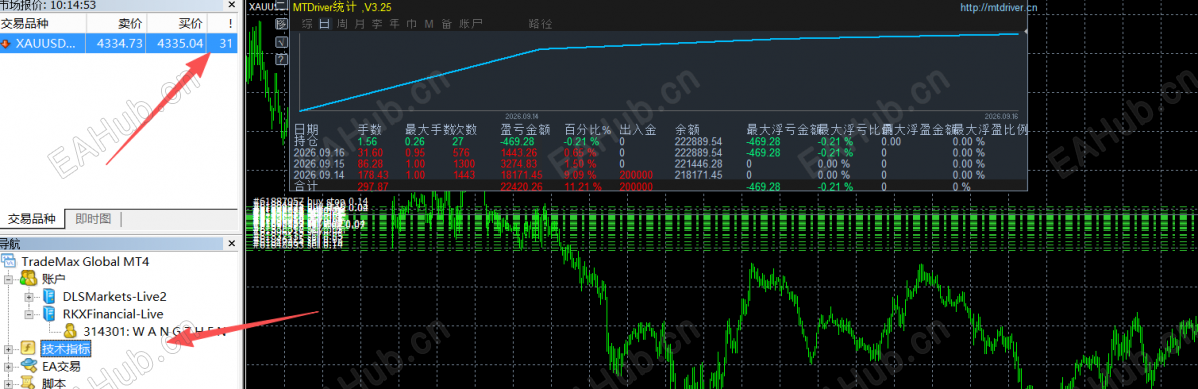Click the spread value 31
The height and width of the screenshot is (389, 1198).
226,44
